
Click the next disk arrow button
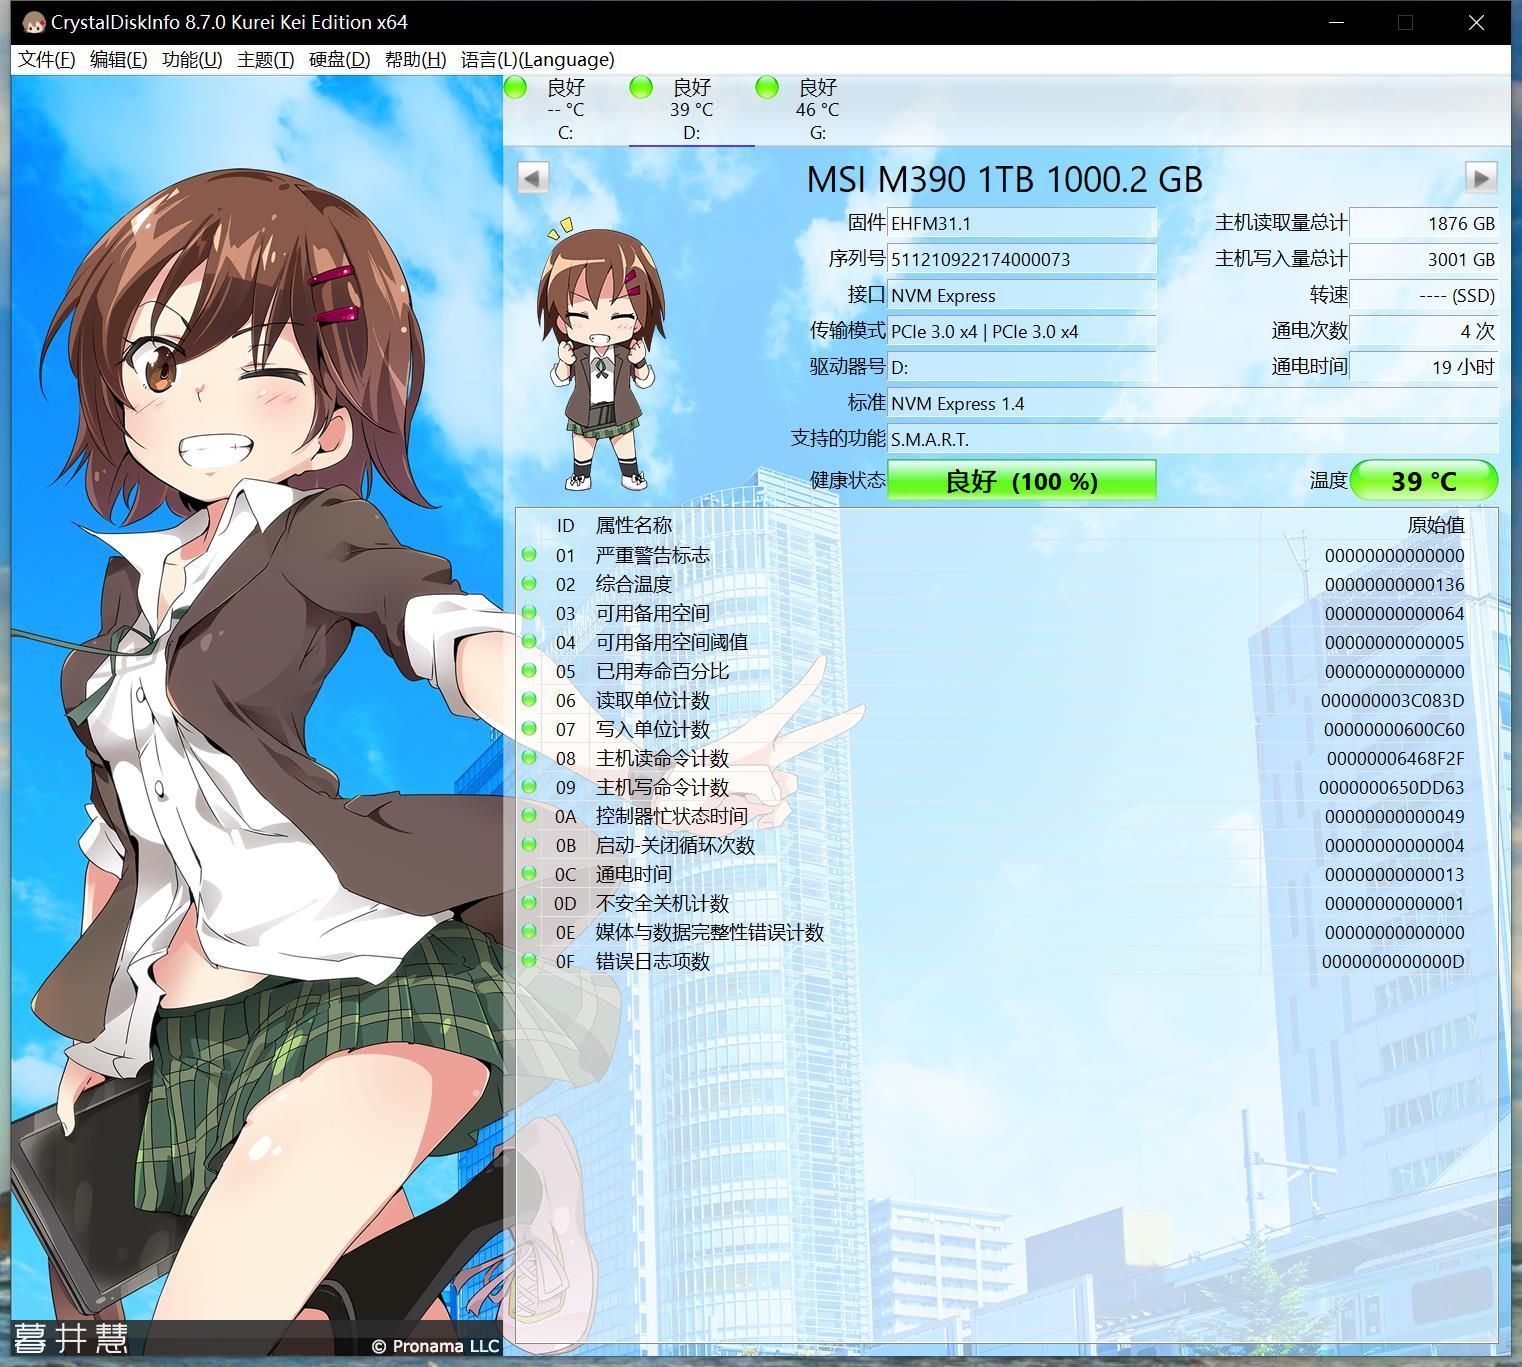pyautogui.click(x=1480, y=178)
